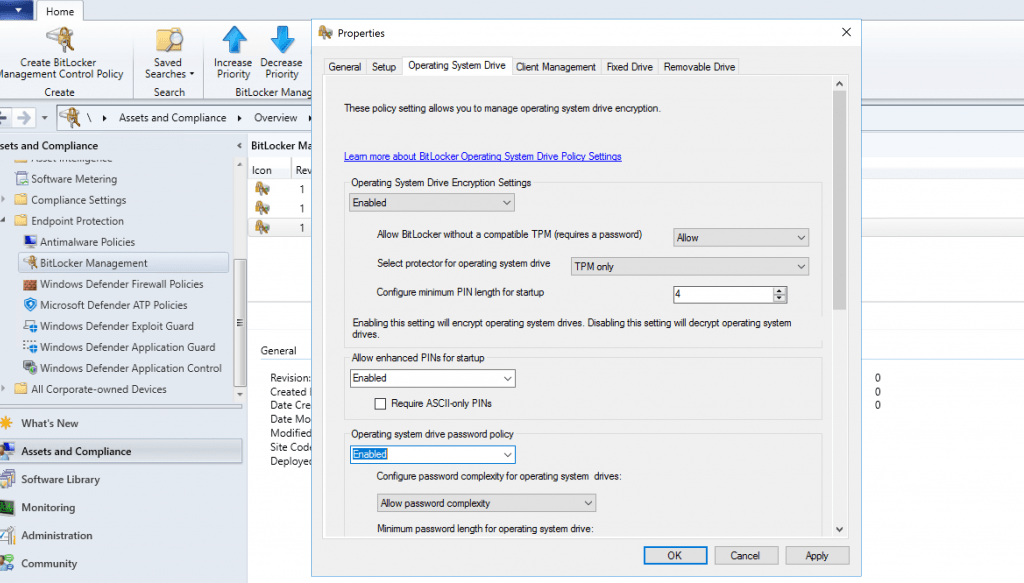This screenshot has height=583, width=1024.
Task: Click Overview in the breadcrumb path
Action: (276, 118)
